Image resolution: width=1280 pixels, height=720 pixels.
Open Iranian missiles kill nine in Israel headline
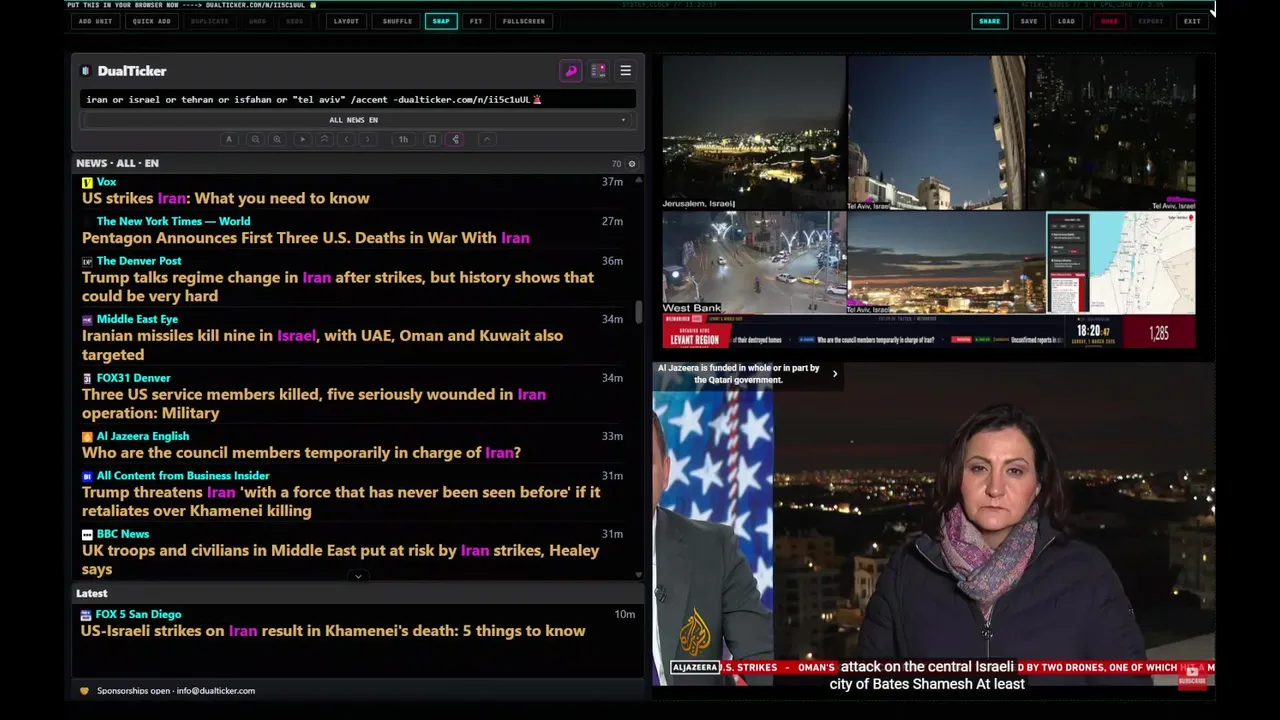point(322,345)
